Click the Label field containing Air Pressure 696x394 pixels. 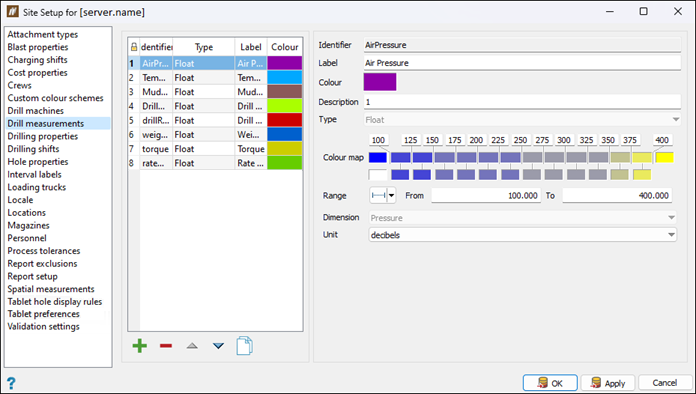tap(522, 63)
